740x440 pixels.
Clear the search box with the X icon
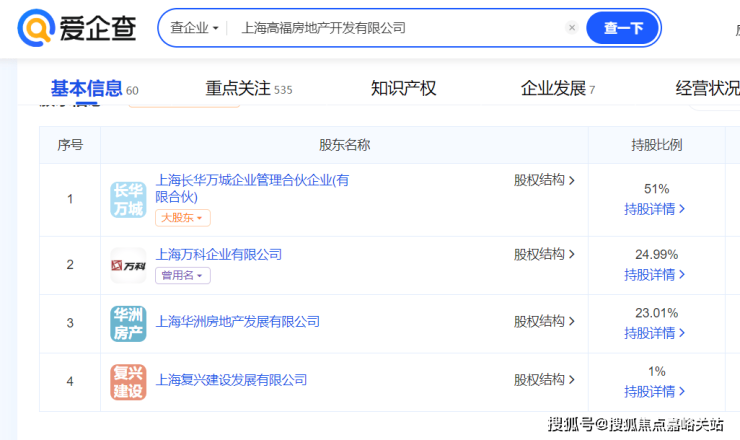572,28
